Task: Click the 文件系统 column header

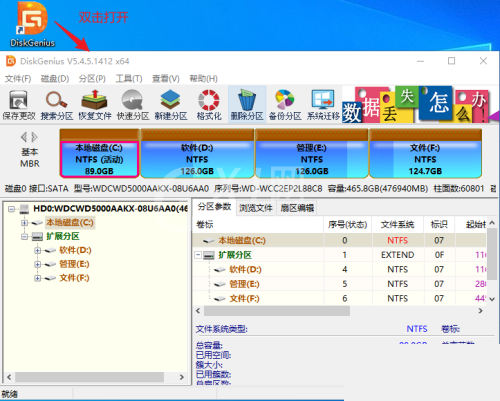Action: coord(397,225)
